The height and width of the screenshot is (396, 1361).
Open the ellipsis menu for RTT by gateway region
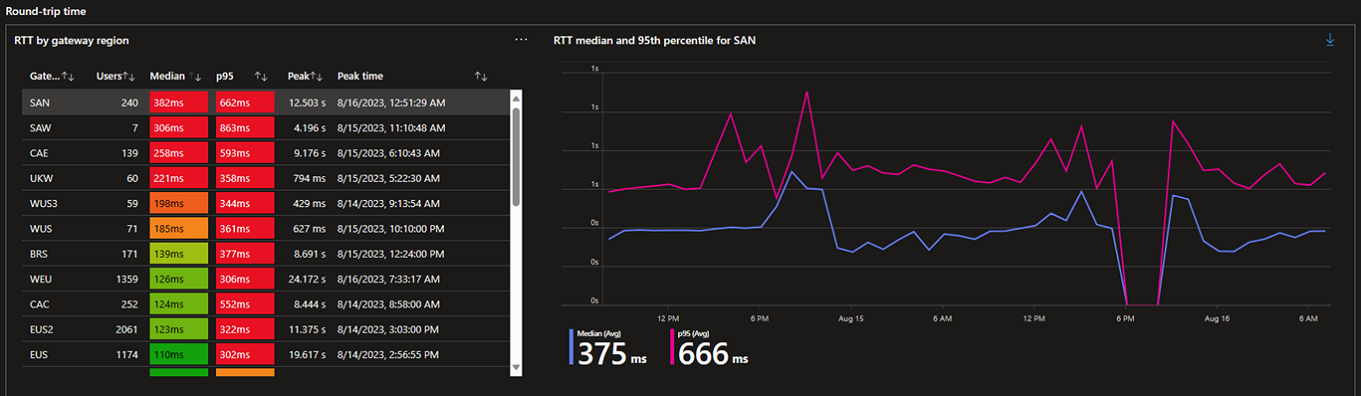[521, 40]
